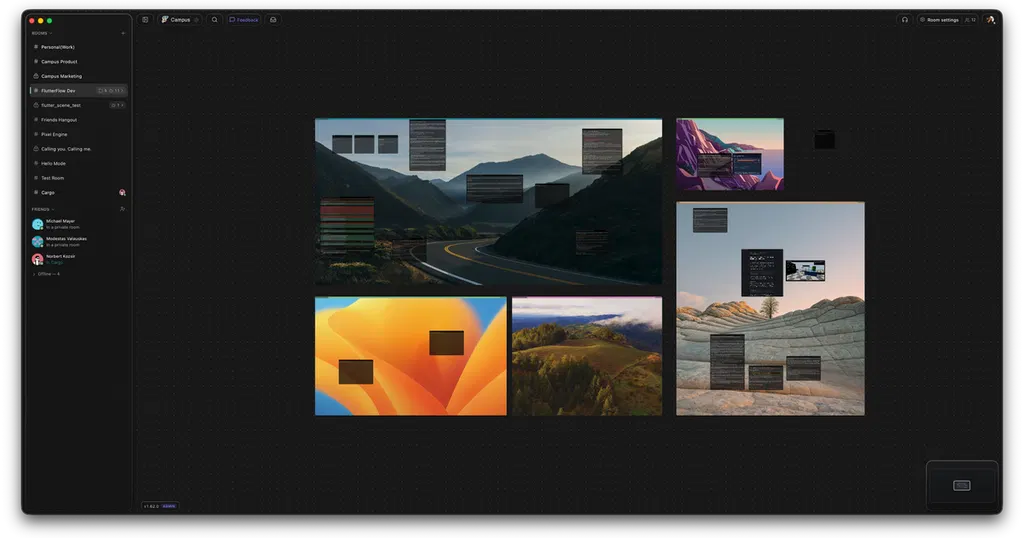Open Room settings
This screenshot has width=1024, height=538.
pos(939,20)
